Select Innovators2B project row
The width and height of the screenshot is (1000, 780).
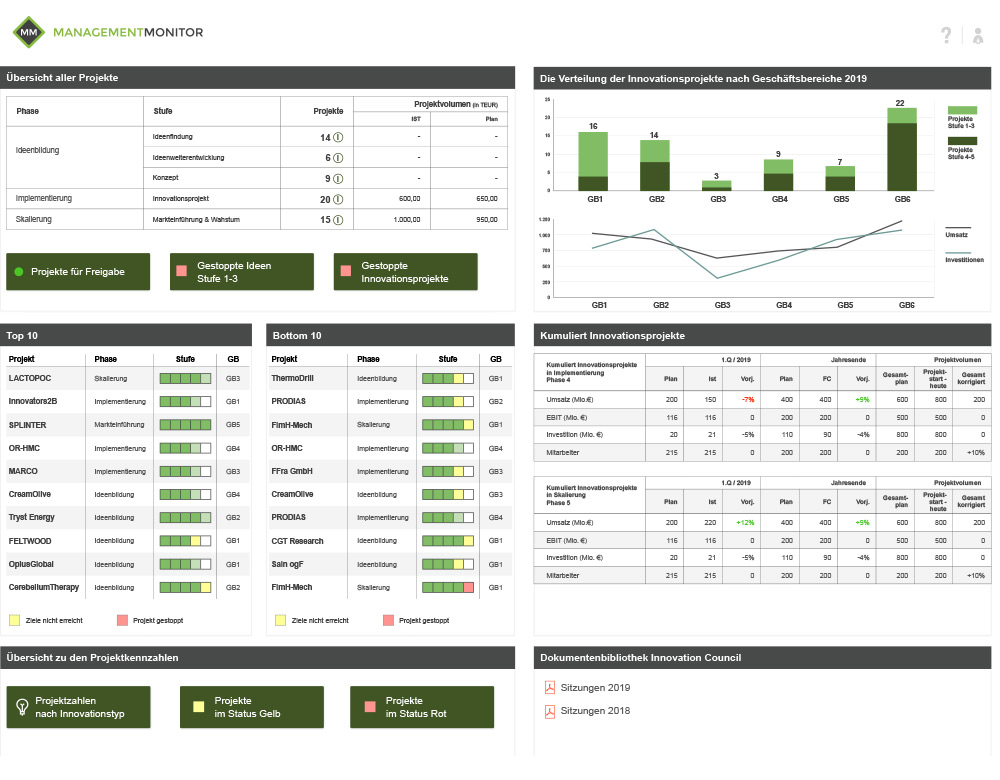click(126, 401)
